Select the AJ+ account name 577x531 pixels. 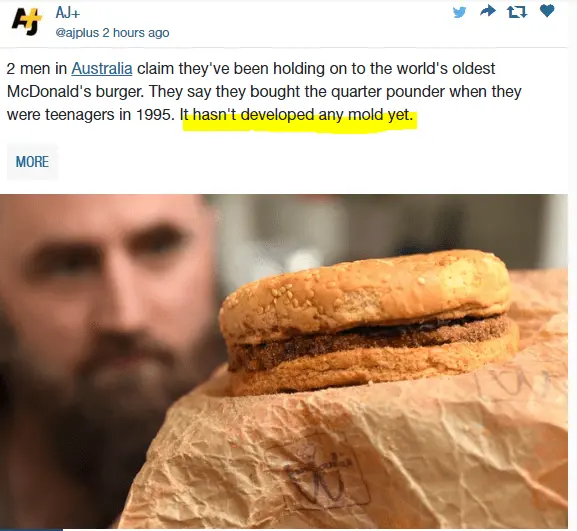(x=68, y=13)
